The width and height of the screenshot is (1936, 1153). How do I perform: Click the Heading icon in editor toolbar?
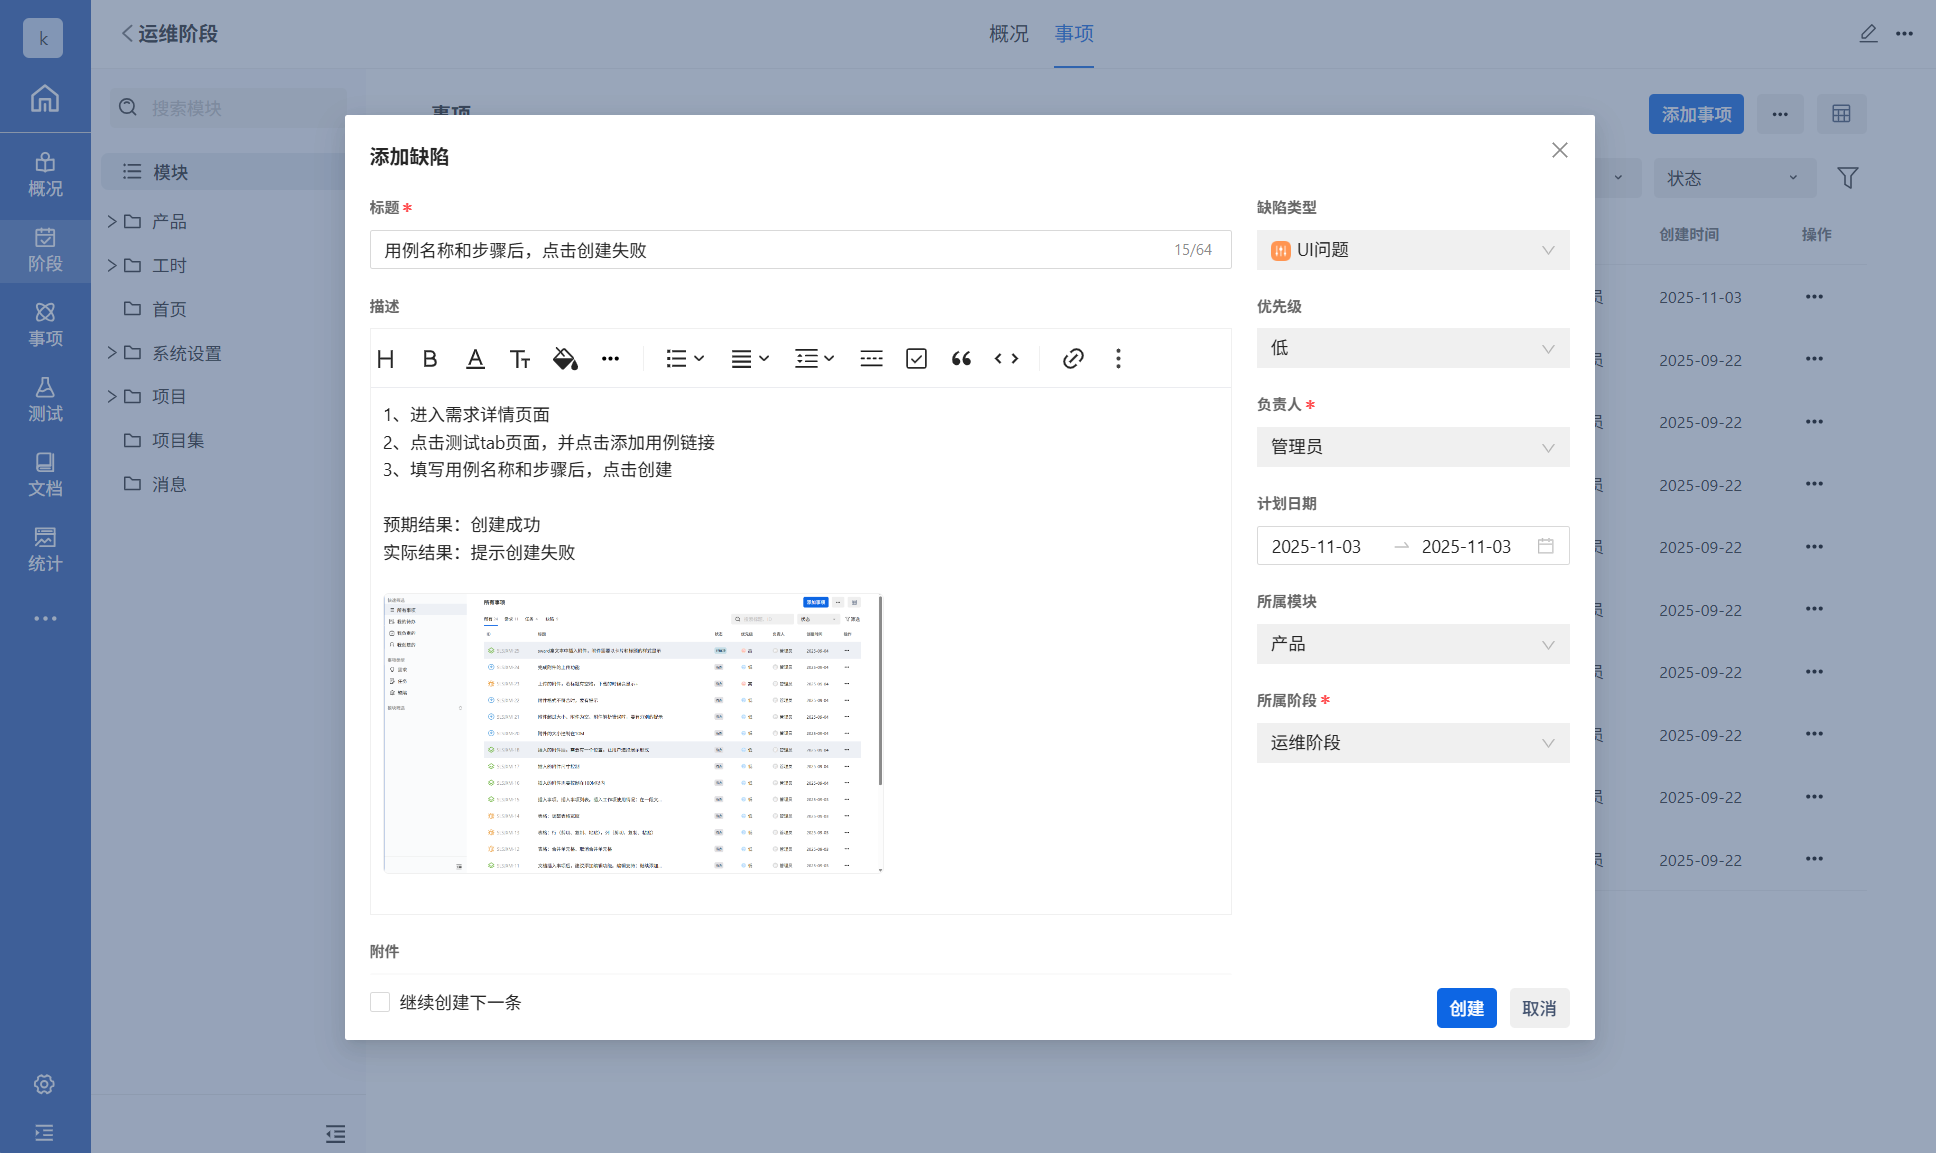[386, 359]
